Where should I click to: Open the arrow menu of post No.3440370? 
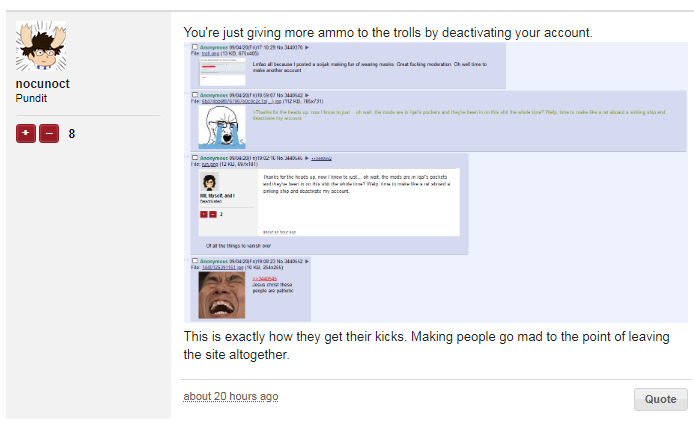click(307, 47)
